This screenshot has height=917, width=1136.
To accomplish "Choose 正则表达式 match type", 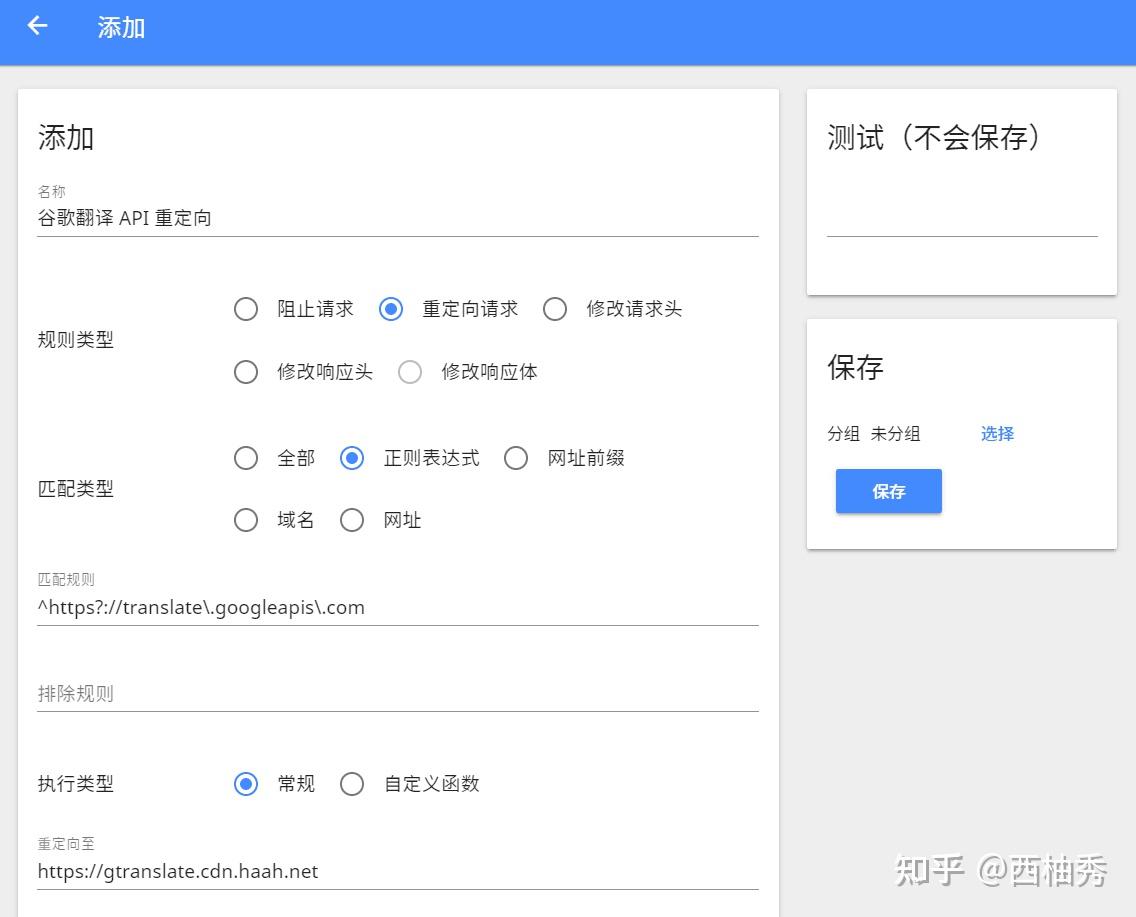I will (352, 458).
